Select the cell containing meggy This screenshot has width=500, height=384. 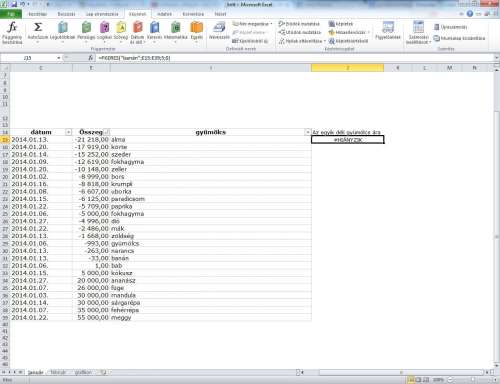[x=211, y=318]
